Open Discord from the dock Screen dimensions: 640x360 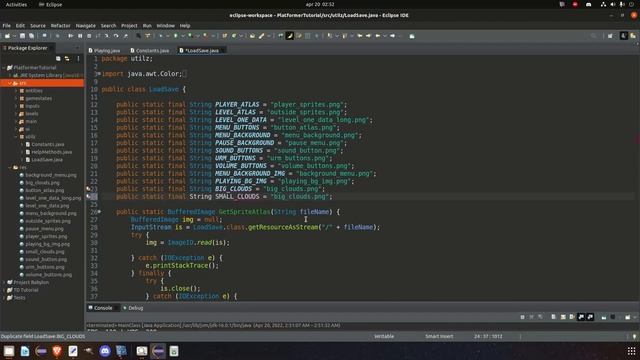click(105, 351)
